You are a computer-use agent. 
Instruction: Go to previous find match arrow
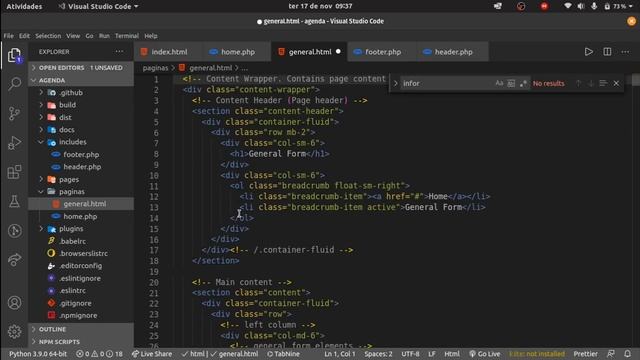[x=578, y=83]
